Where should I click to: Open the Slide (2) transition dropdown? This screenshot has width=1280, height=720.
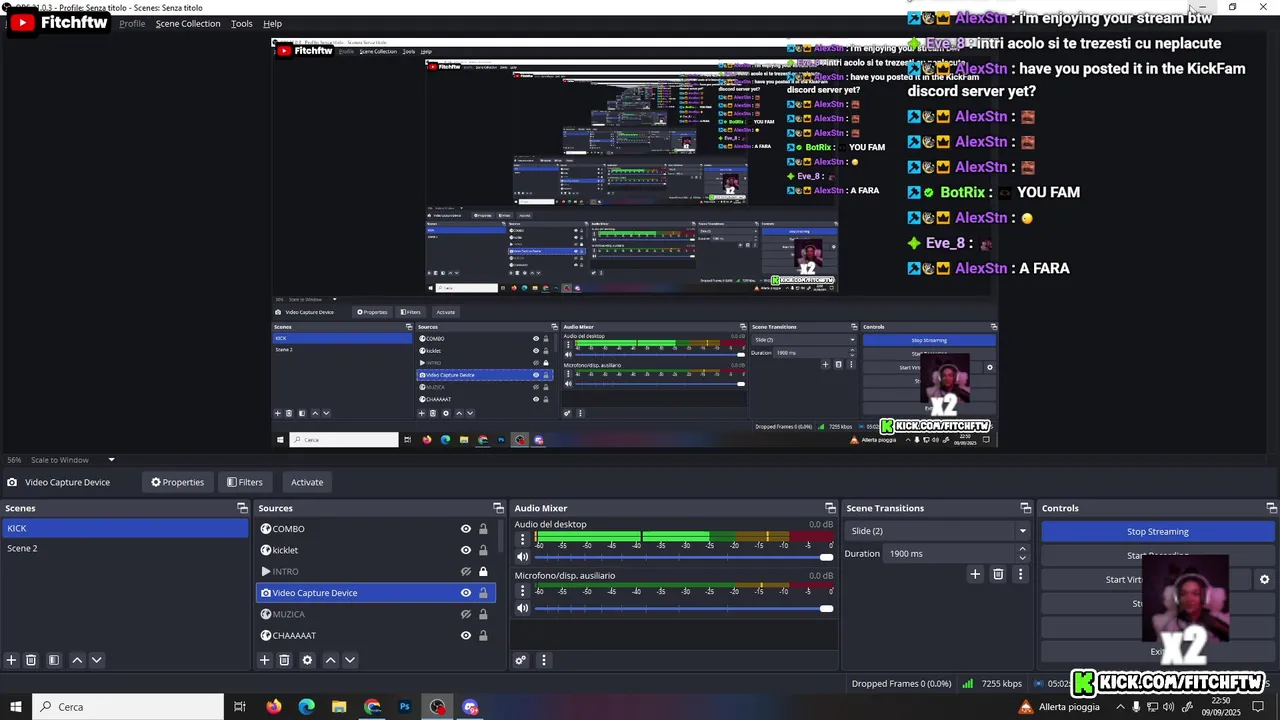point(937,531)
